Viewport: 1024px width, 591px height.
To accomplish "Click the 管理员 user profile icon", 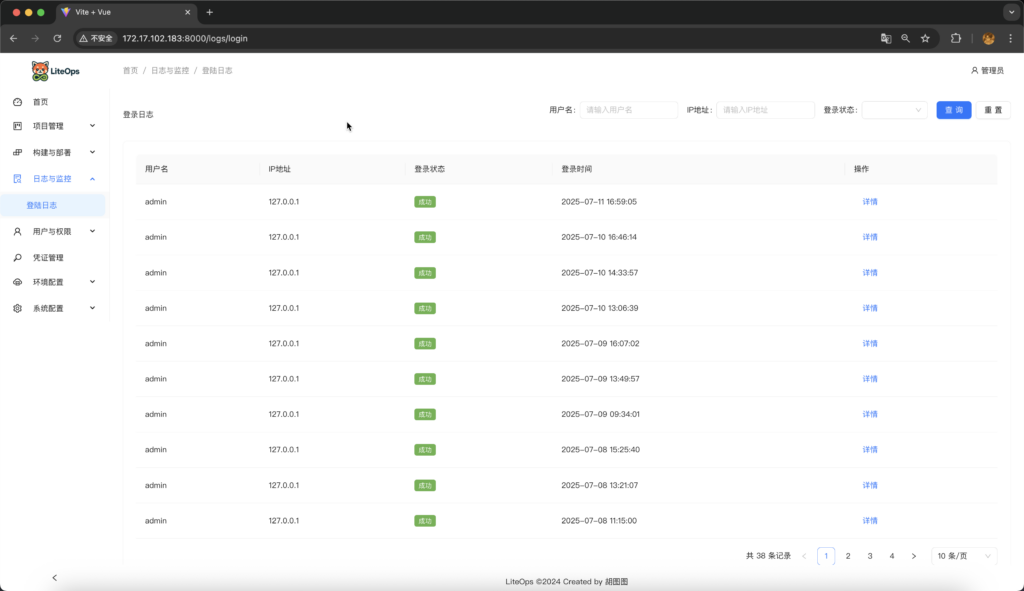I will click(x=974, y=71).
